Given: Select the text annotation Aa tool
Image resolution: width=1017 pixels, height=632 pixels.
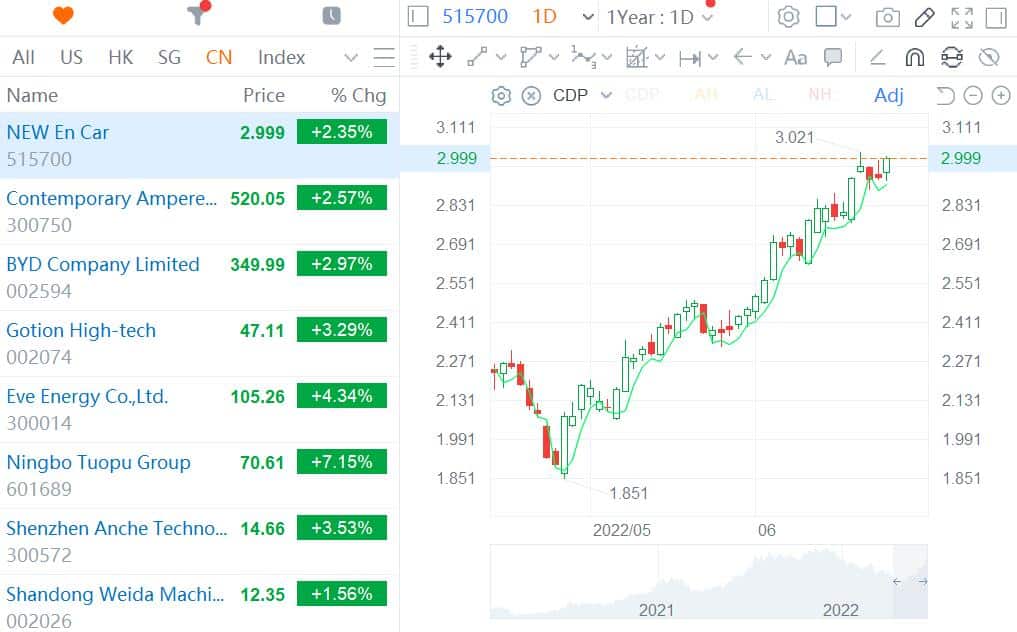Looking at the screenshot, I should 795,57.
